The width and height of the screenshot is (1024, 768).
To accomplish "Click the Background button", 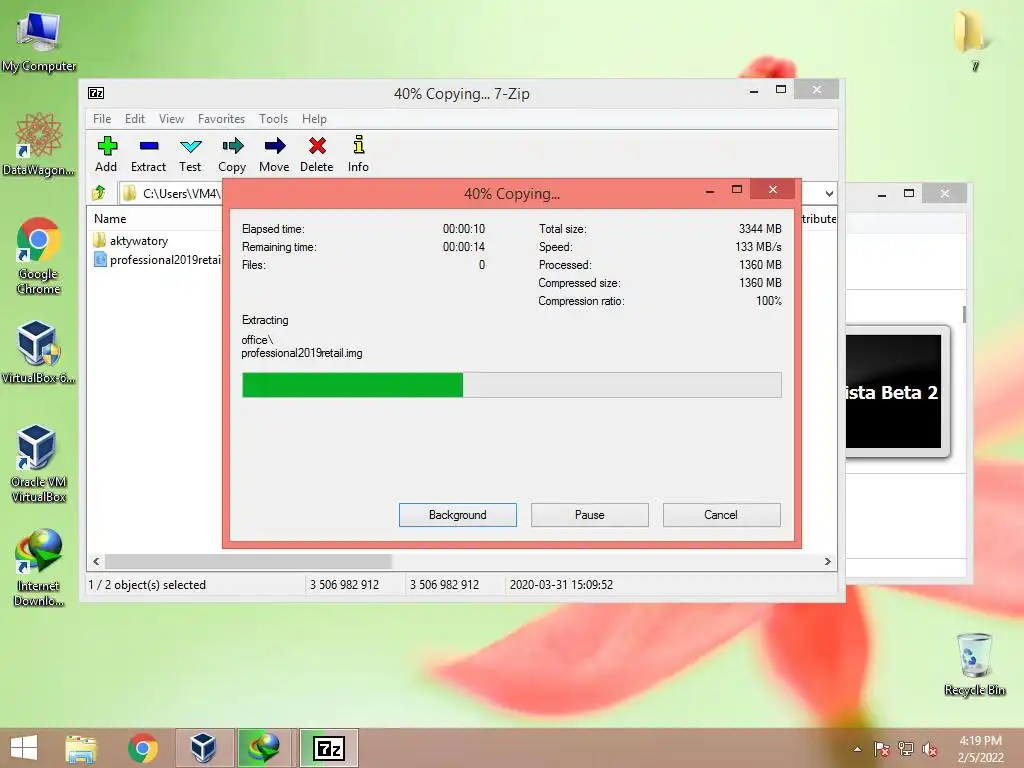I will coord(458,515).
